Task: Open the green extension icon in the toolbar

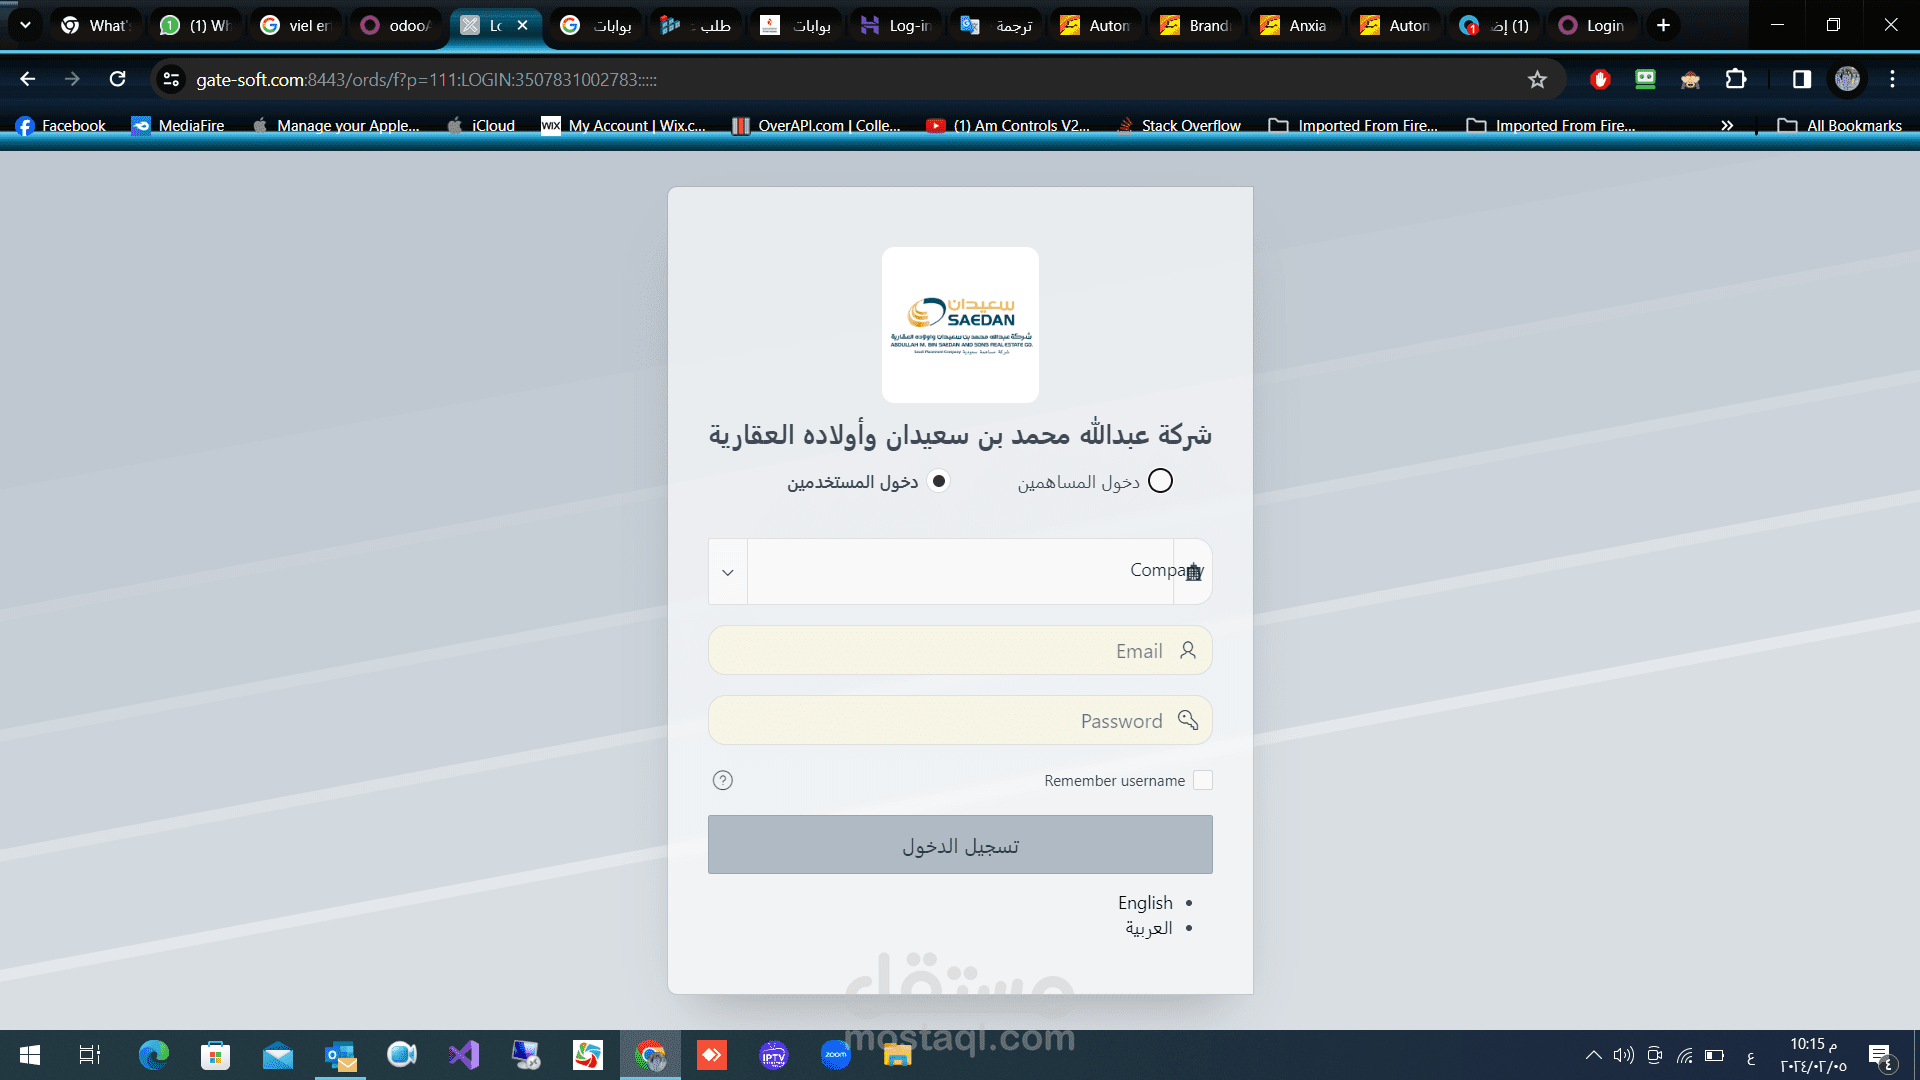Action: click(1645, 79)
